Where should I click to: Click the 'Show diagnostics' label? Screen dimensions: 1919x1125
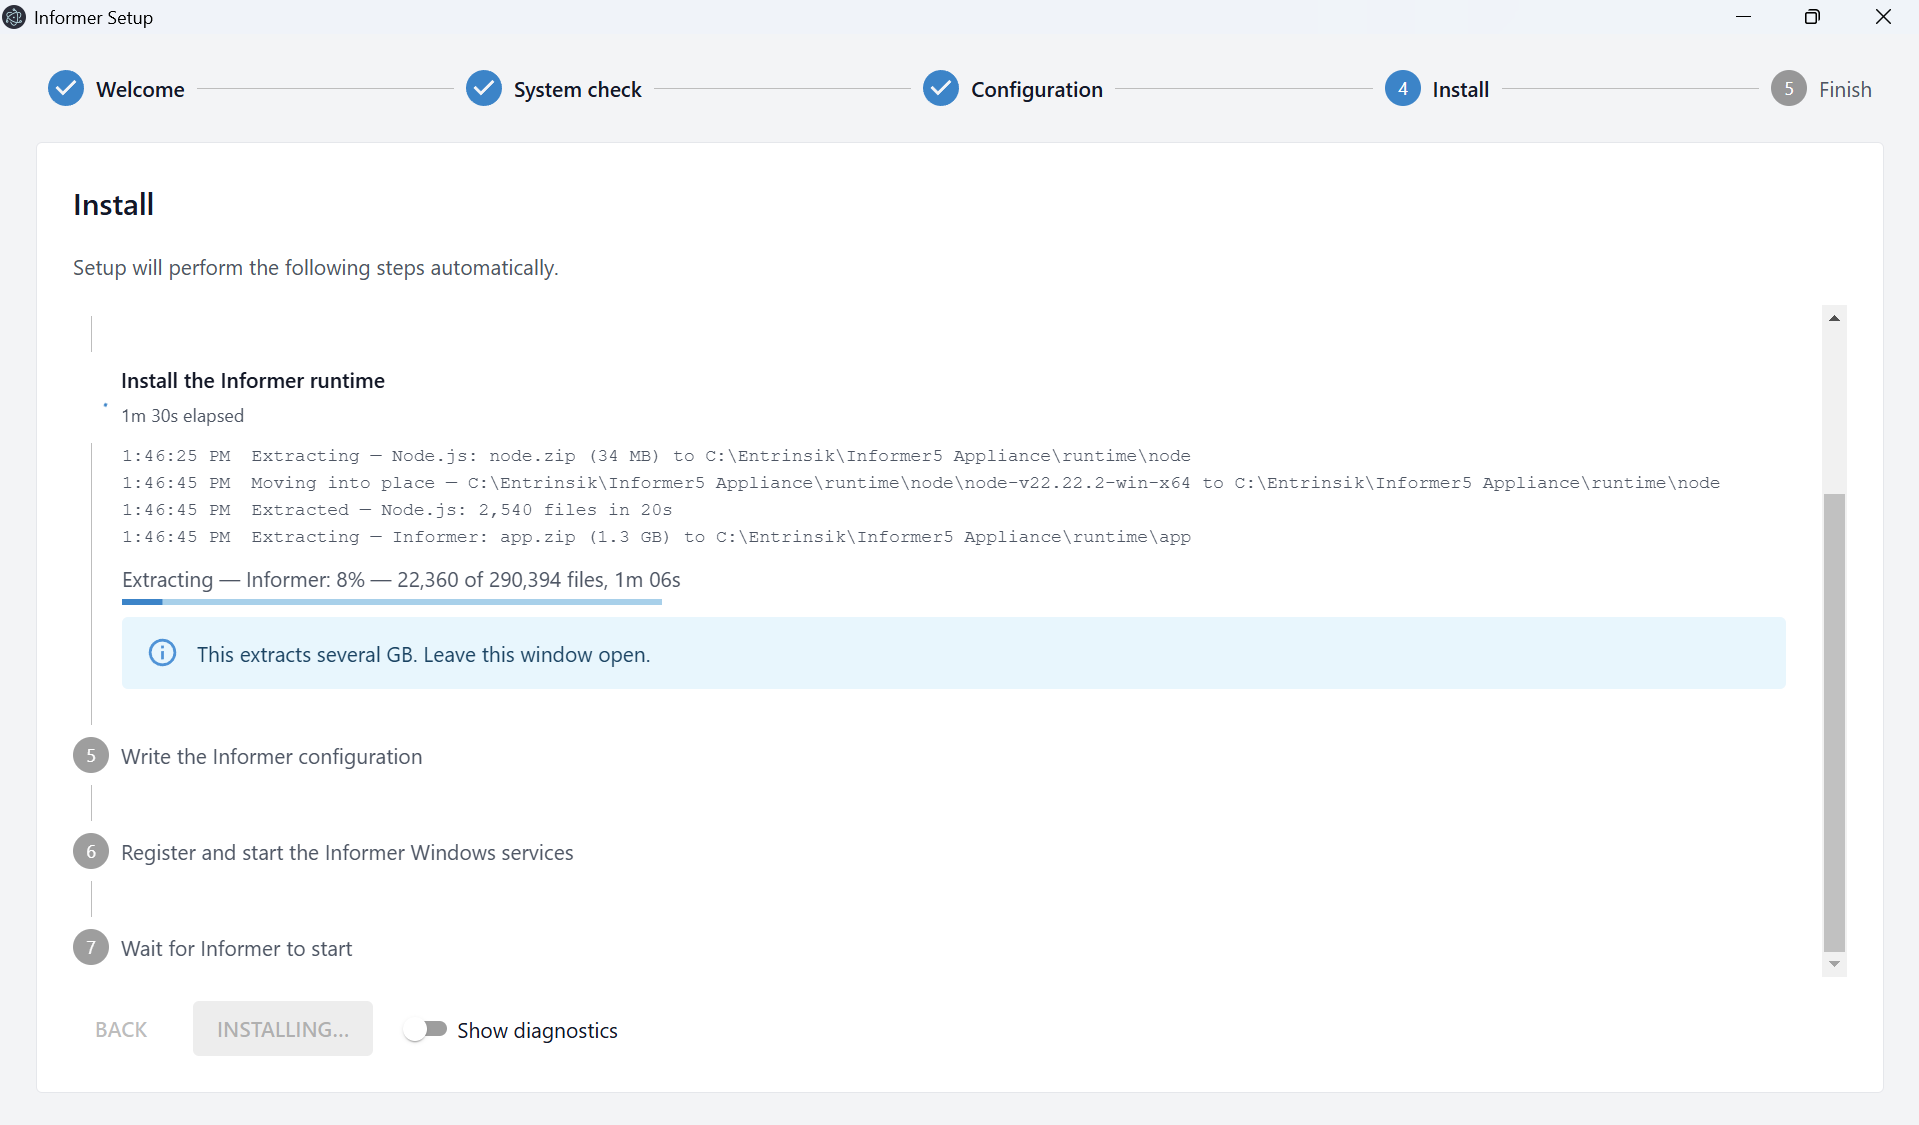(537, 1030)
